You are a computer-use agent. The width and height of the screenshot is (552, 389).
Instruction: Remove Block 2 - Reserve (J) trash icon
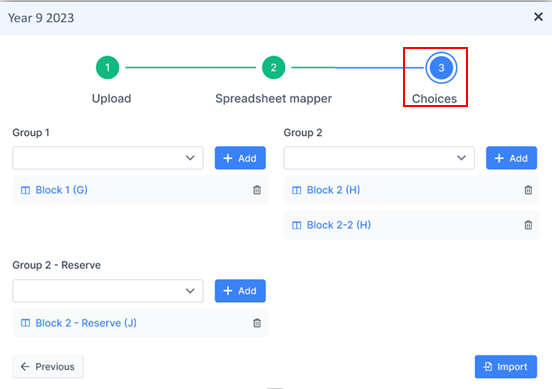point(257,323)
